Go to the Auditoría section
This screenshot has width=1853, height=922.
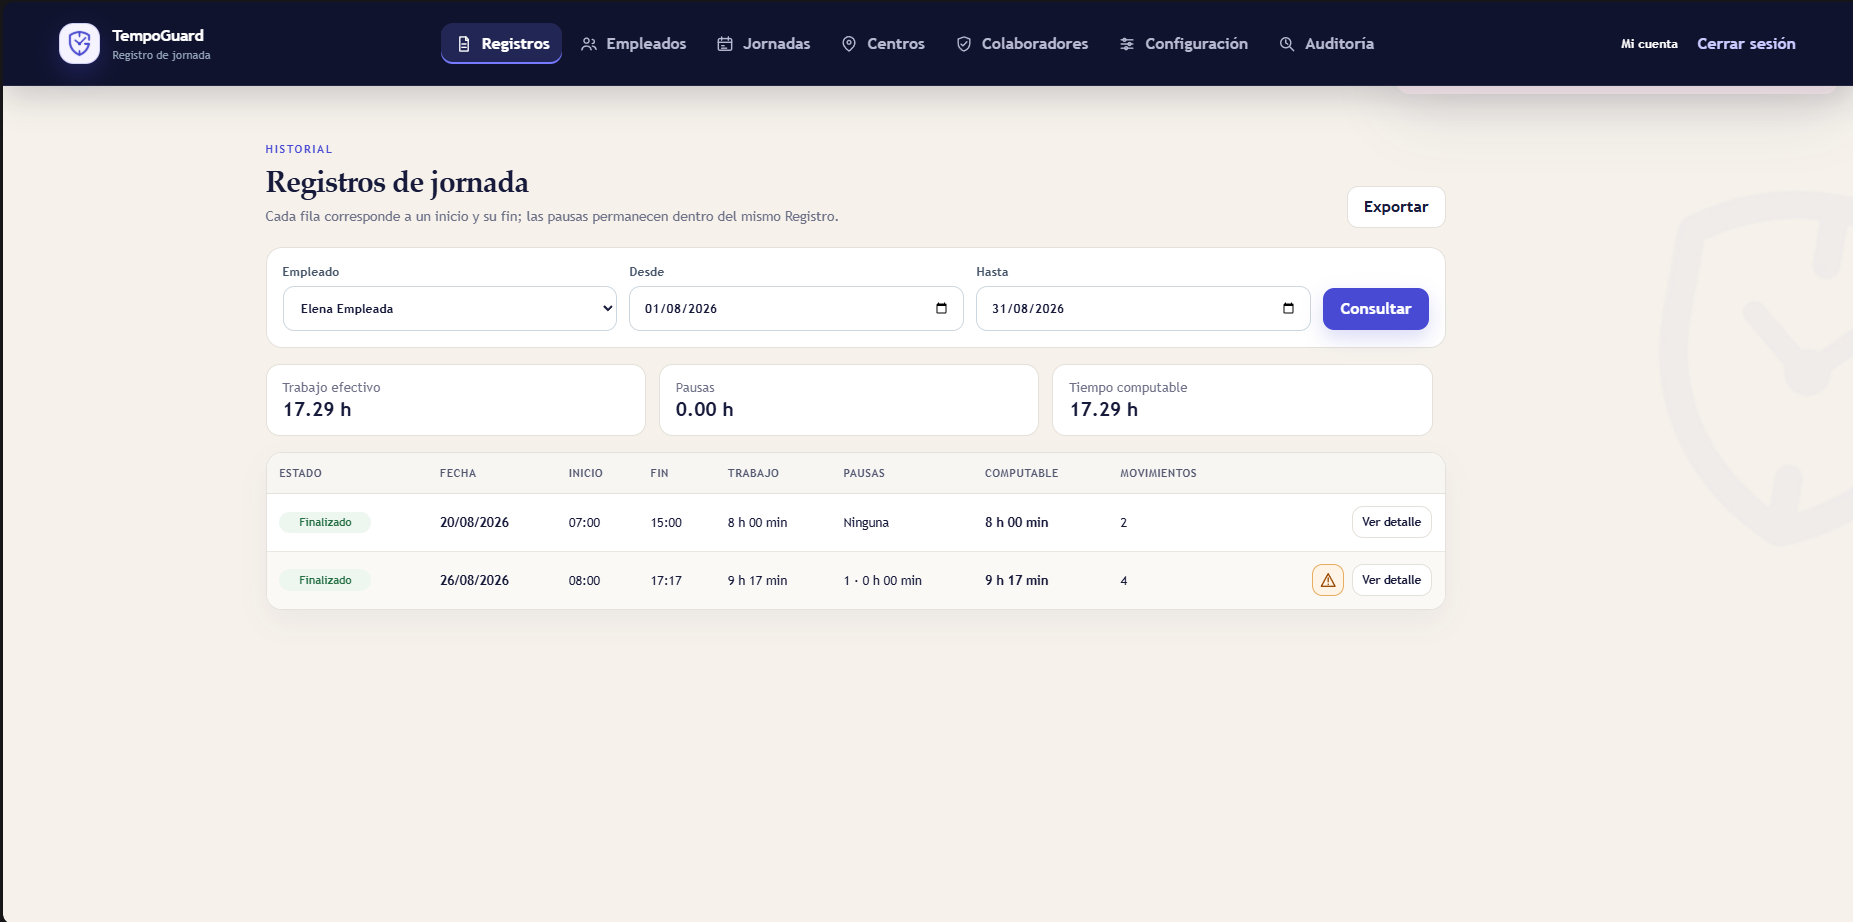click(1327, 44)
